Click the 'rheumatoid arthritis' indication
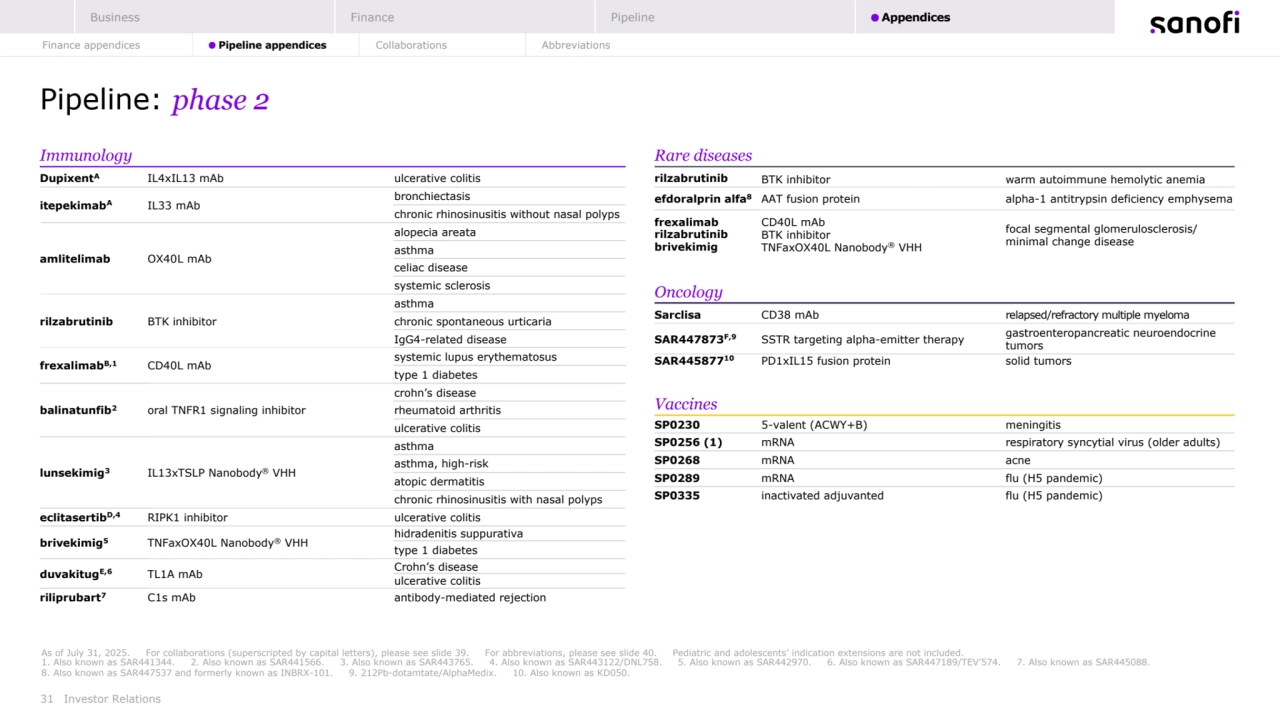Screen dimensions: 1280x720 (447, 410)
